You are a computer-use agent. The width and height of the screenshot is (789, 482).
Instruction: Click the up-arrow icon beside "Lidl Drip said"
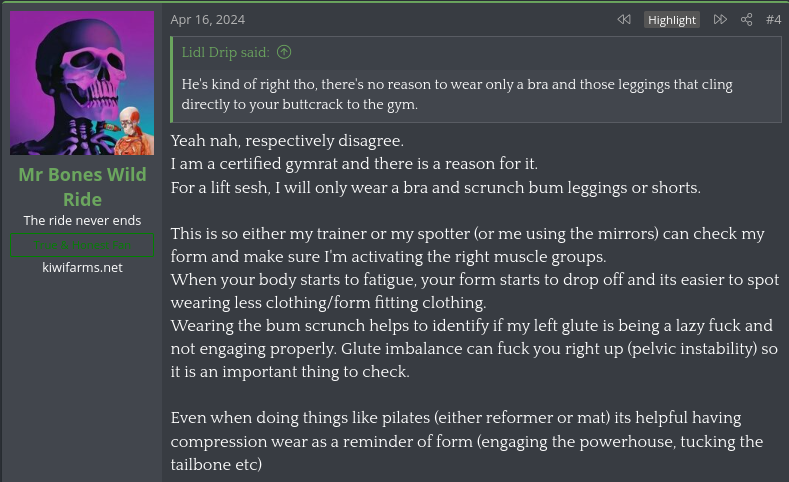pyautogui.click(x=284, y=52)
